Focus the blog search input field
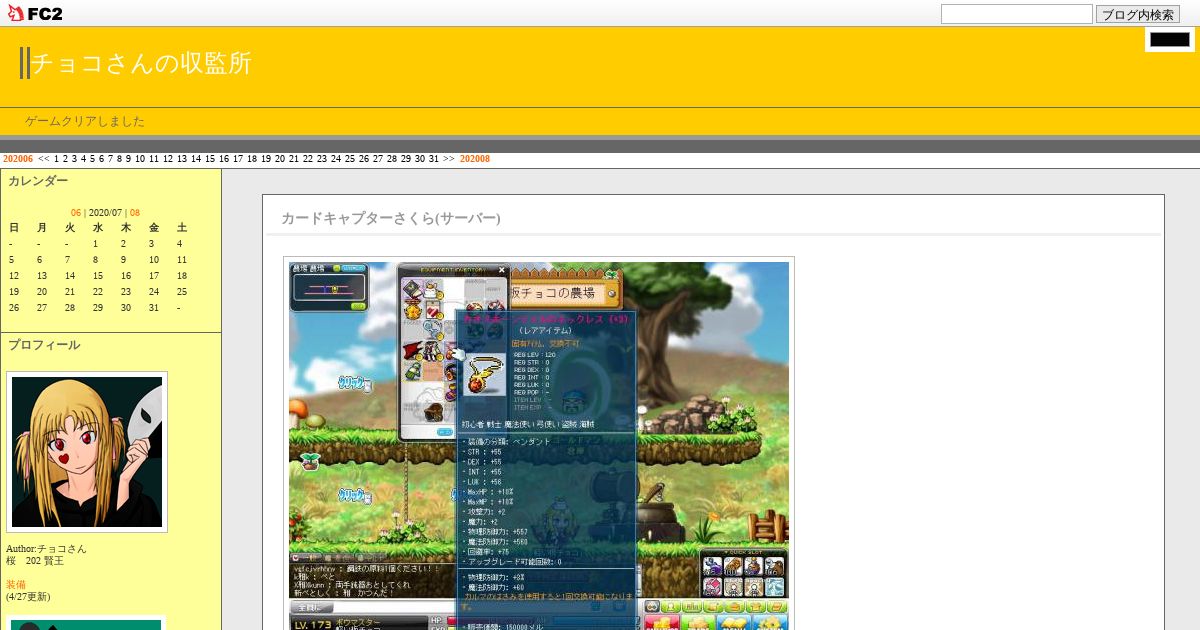 [1016, 14]
